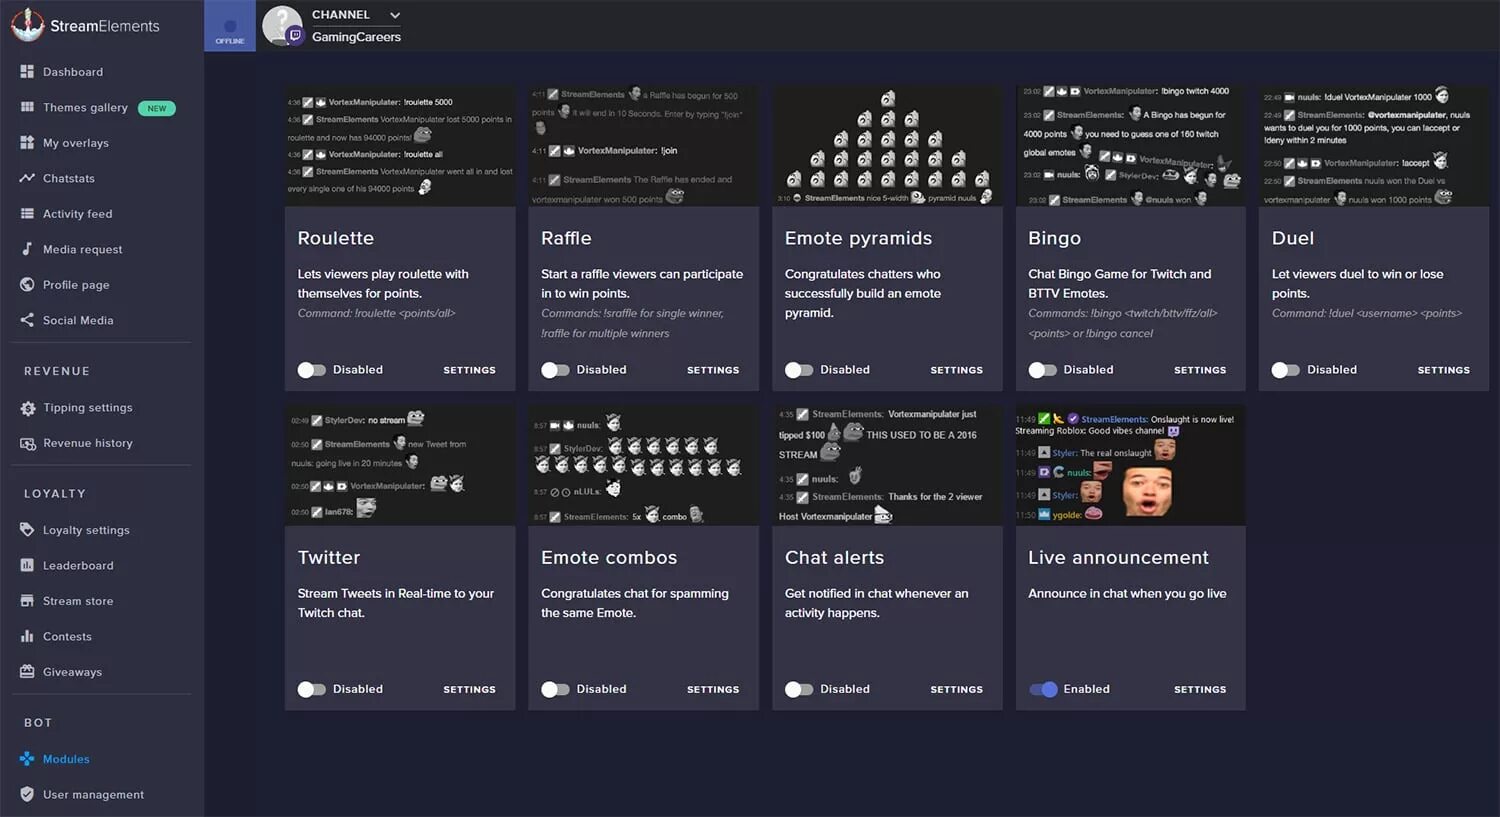The image size is (1500, 817).
Task: Click the NEW badge beside Themes gallery
Action: pos(157,108)
